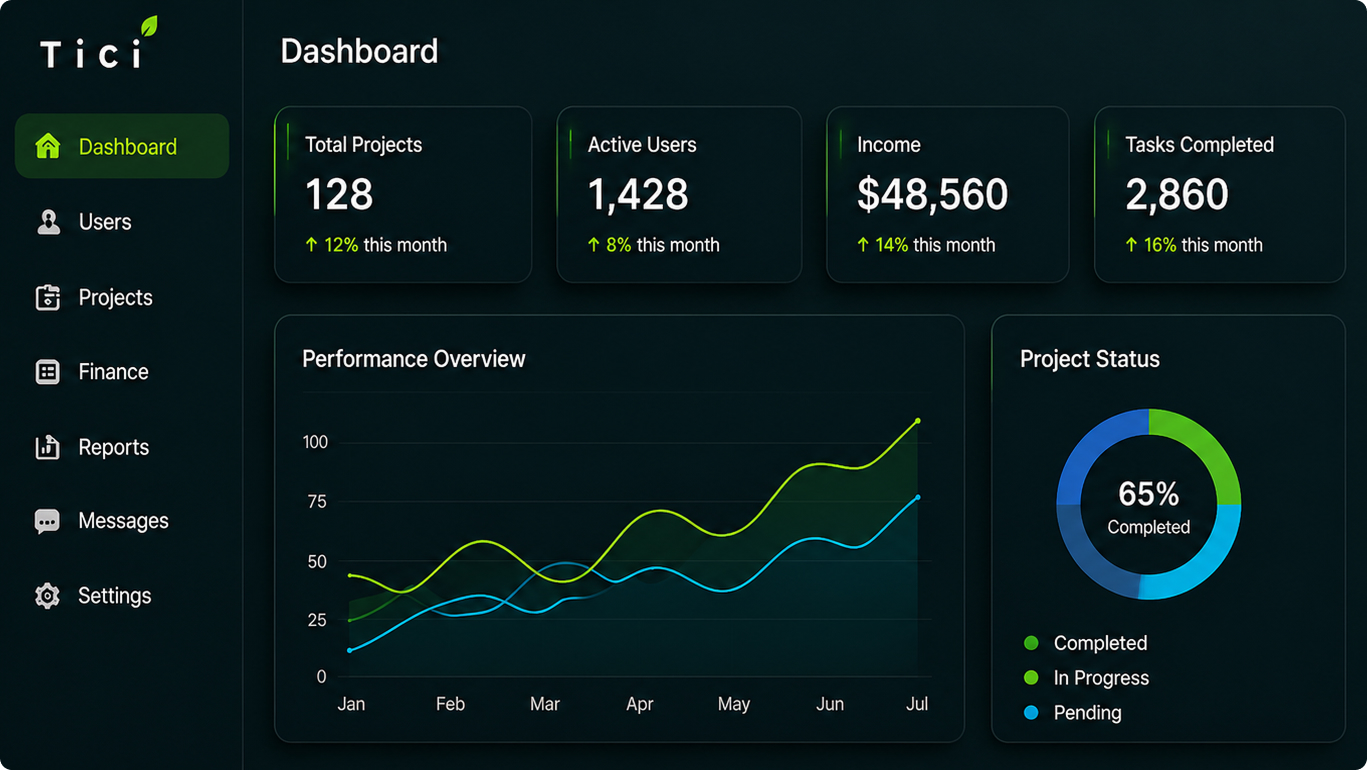
Task: Select the Income stat card
Action: click(x=948, y=195)
